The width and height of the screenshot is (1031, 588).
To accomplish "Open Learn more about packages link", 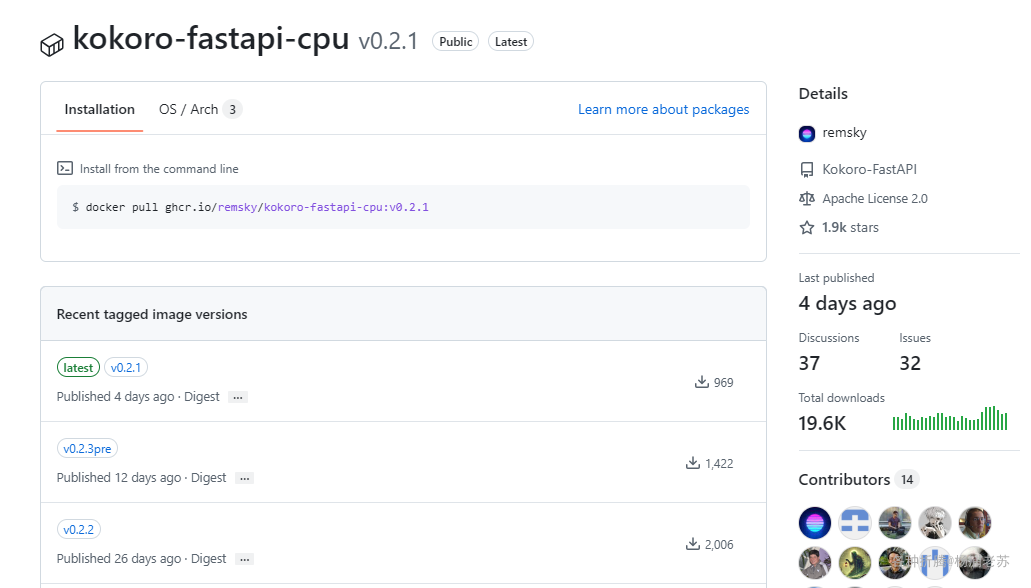I will pyautogui.click(x=663, y=109).
